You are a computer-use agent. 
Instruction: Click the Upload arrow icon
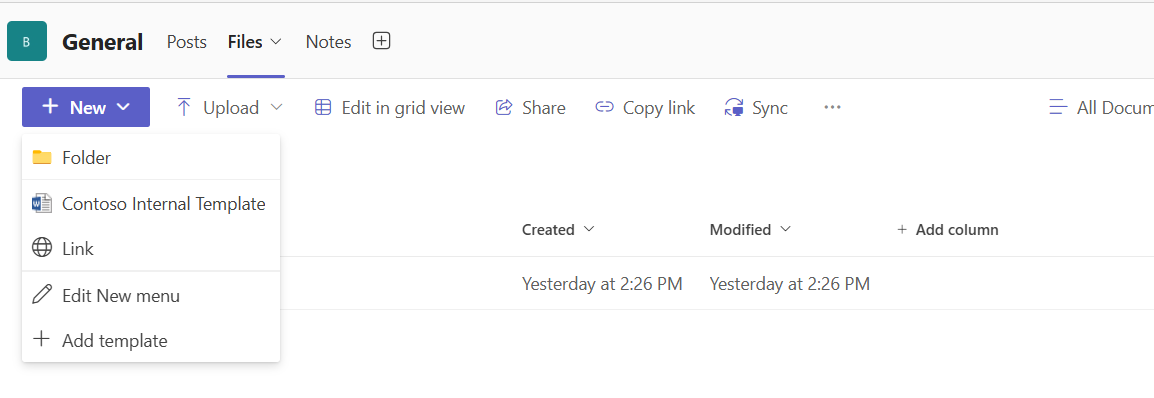pyautogui.click(x=183, y=107)
